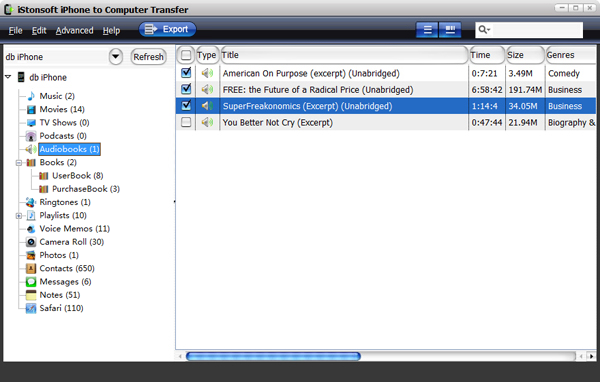Click the '0:47:44' time cell
Viewport: 600px width, 382px height.
(487, 122)
